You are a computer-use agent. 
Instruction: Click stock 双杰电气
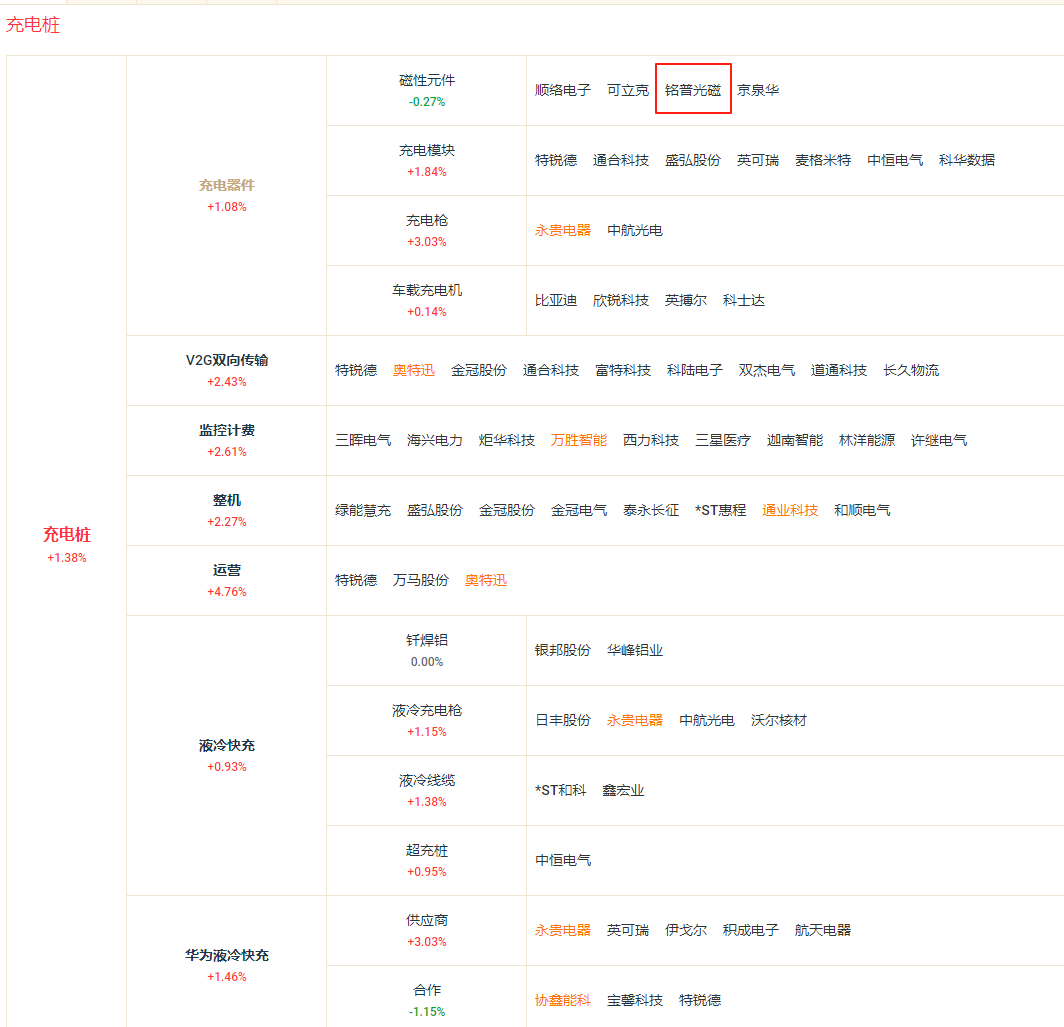[767, 370]
